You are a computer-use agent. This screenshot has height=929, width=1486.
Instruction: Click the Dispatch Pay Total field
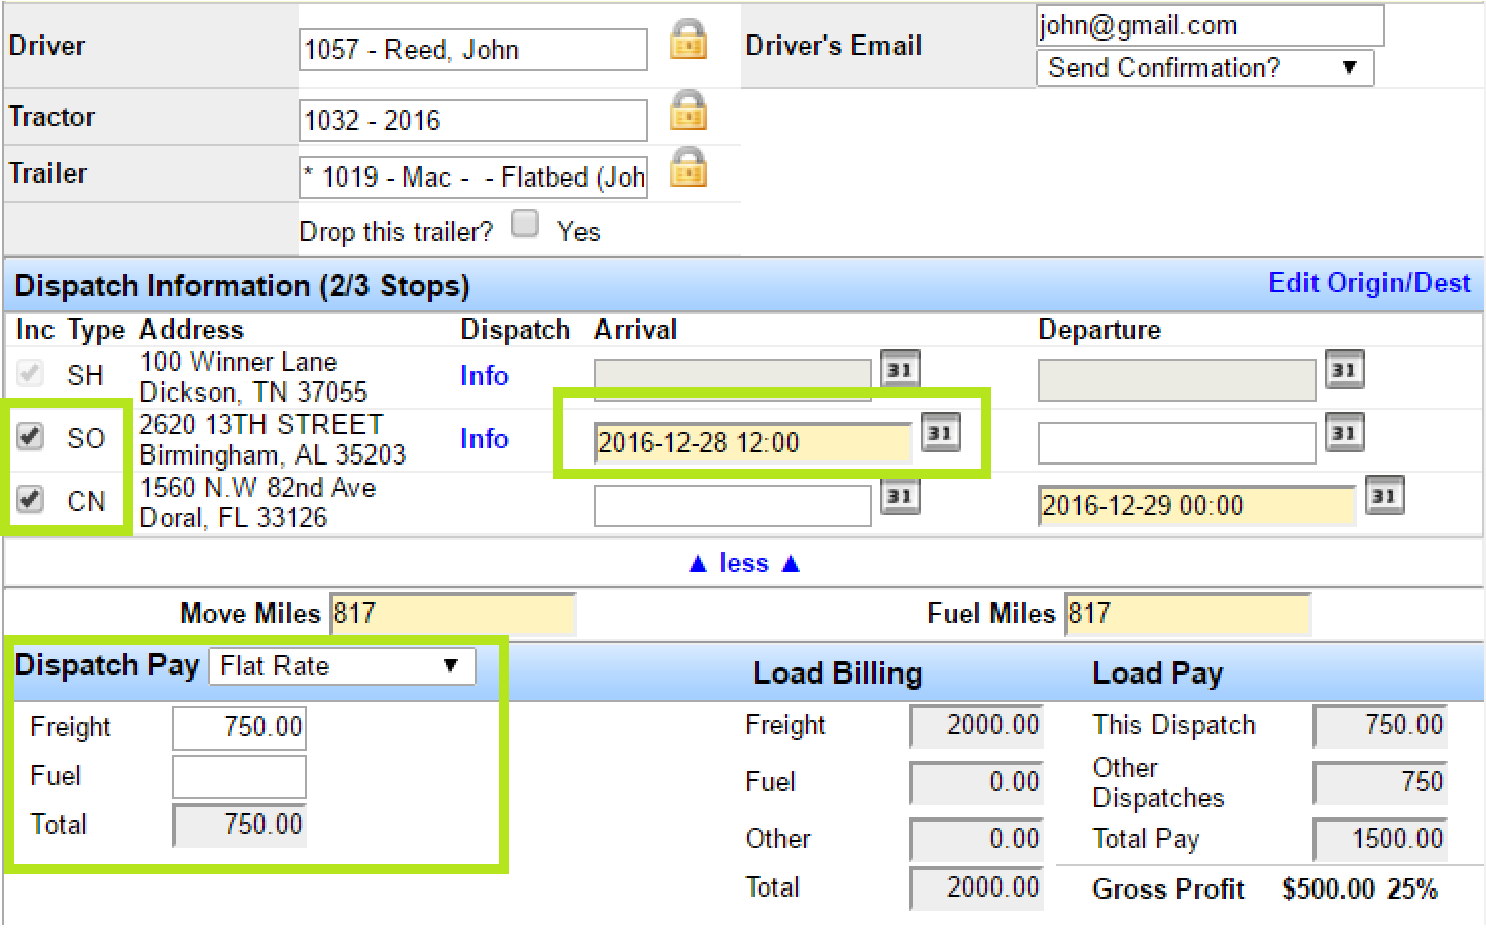coord(239,825)
